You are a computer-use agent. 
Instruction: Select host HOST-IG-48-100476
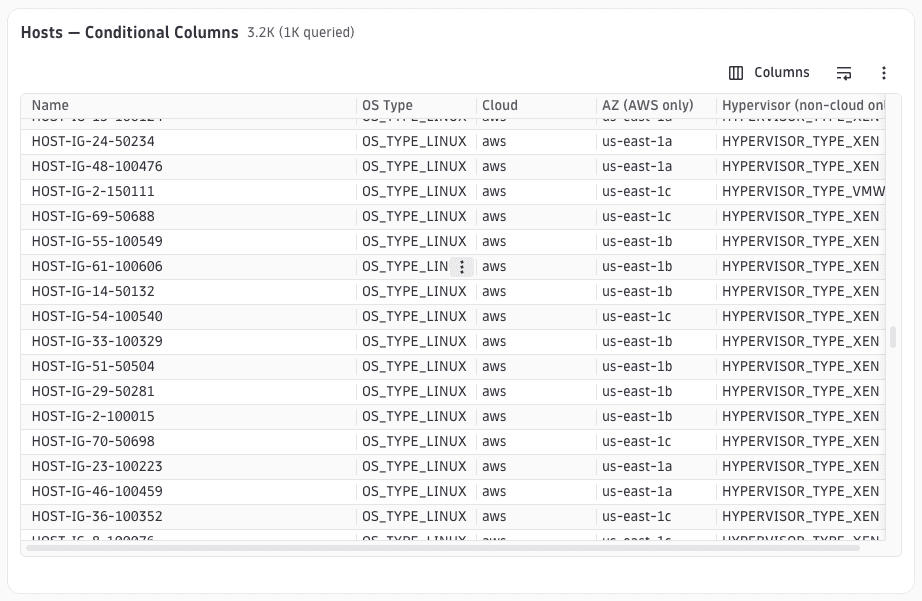click(x=97, y=166)
